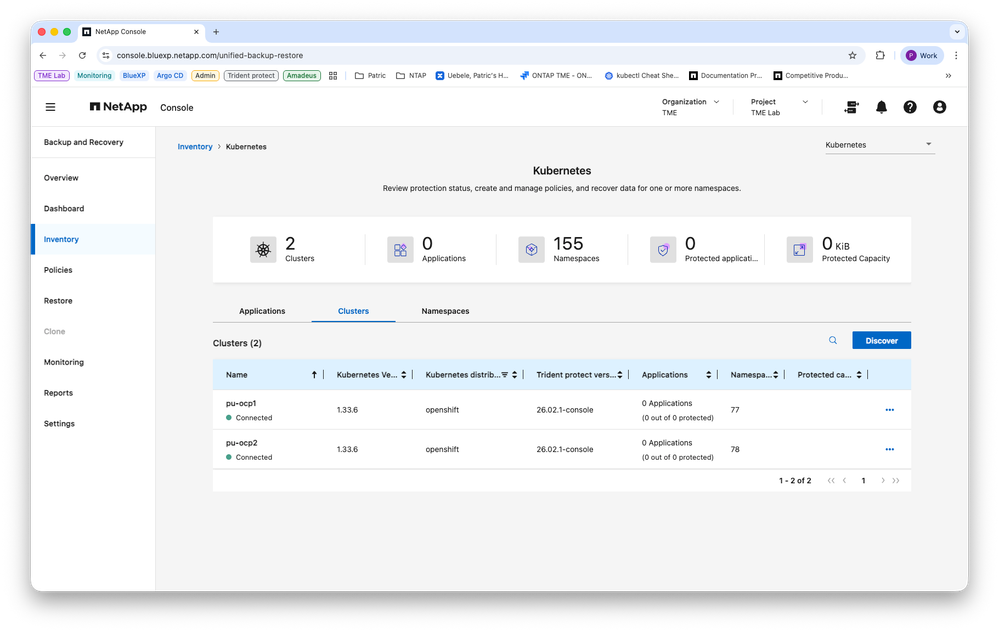Open the hamburger navigation menu
This screenshot has width=999, height=632.
pyautogui.click(x=50, y=107)
